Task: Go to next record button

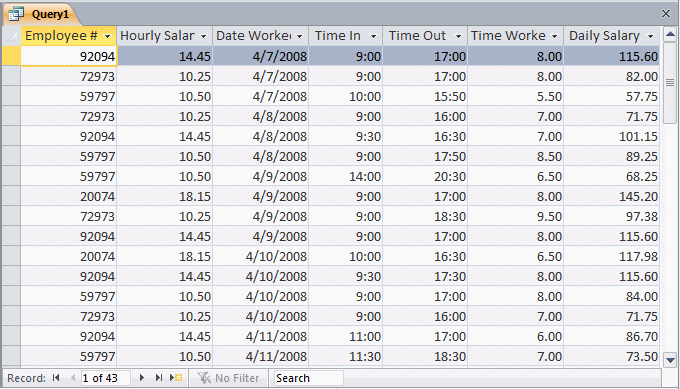Action: (141, 378)
